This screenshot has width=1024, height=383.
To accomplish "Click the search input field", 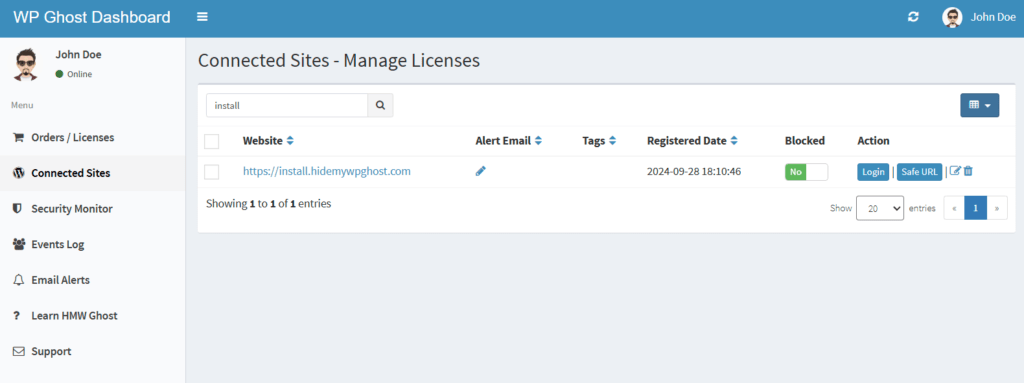I will tap(287, 105).
